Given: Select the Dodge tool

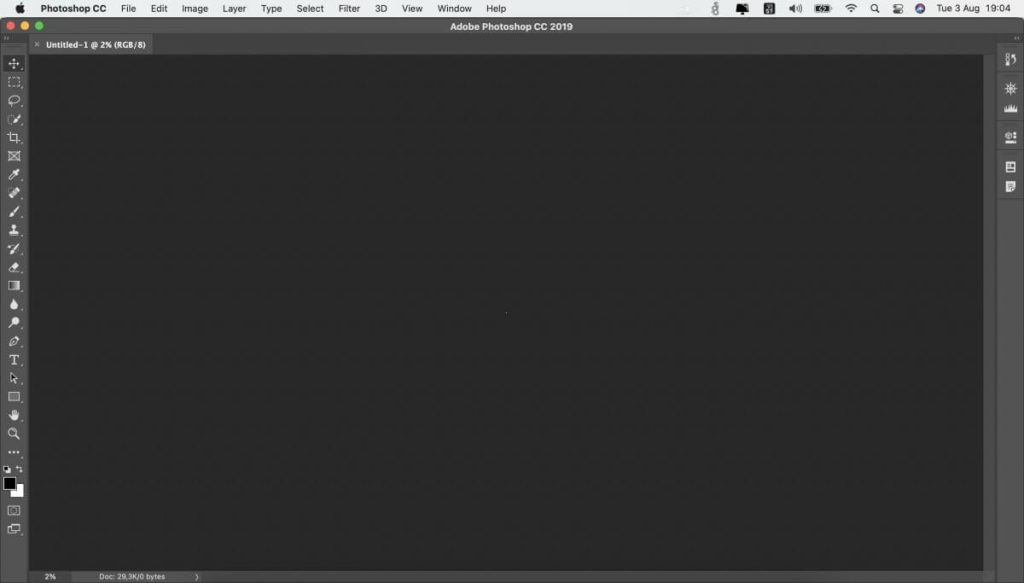Looking at the screenshot, I should pyautogui.click(x=14, y=323).
